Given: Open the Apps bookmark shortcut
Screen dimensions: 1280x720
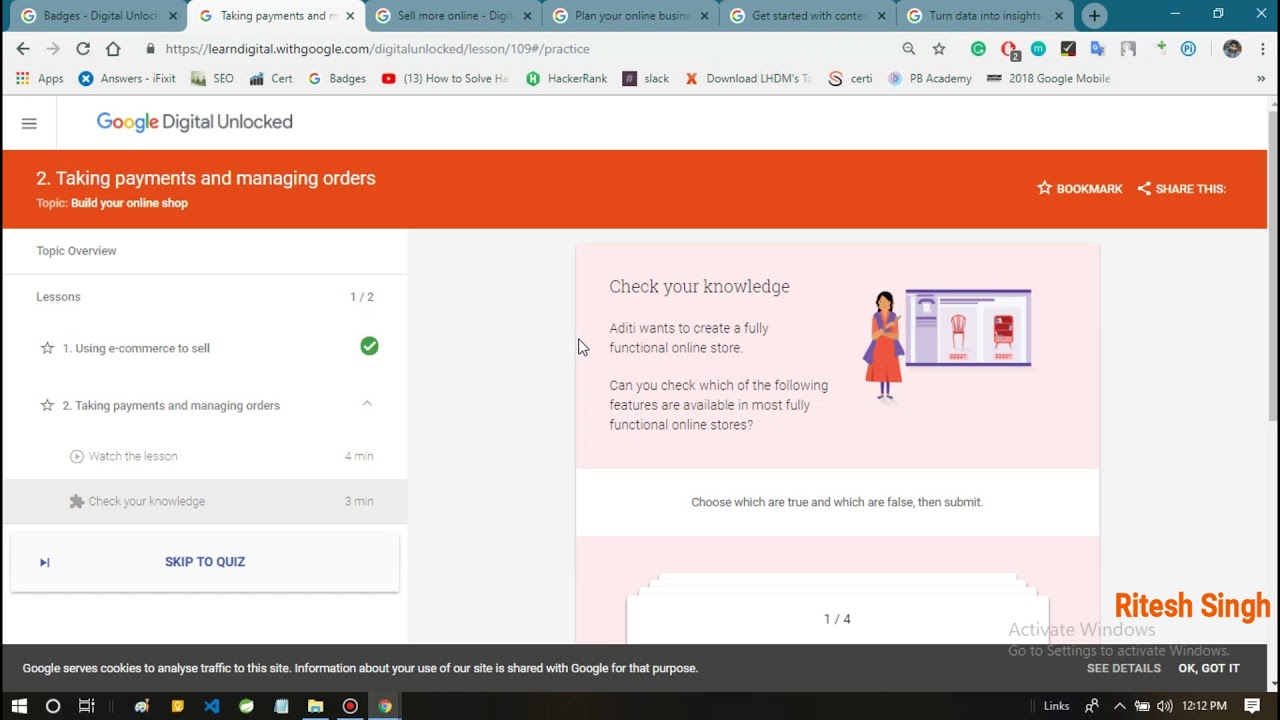Looking at the screenshot, I should (x=39, y=78).
